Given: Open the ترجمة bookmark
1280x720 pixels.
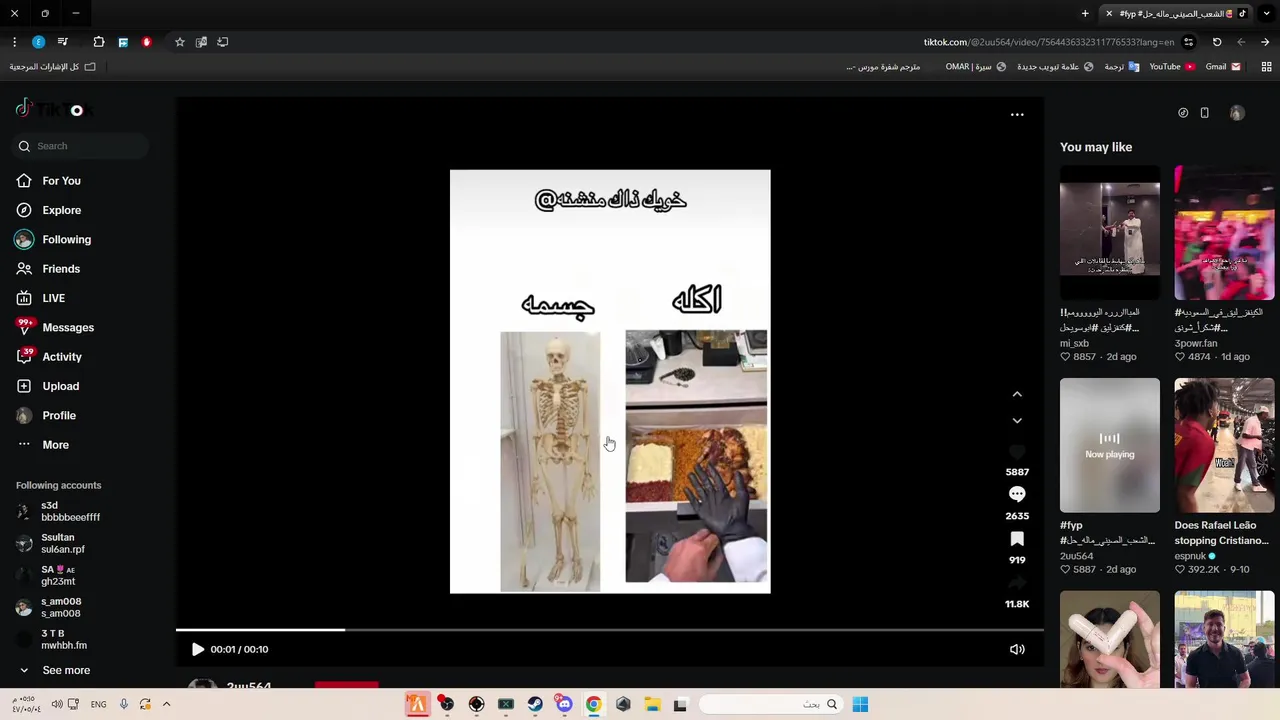Looking at the screenshot, I should (1122, 67).
